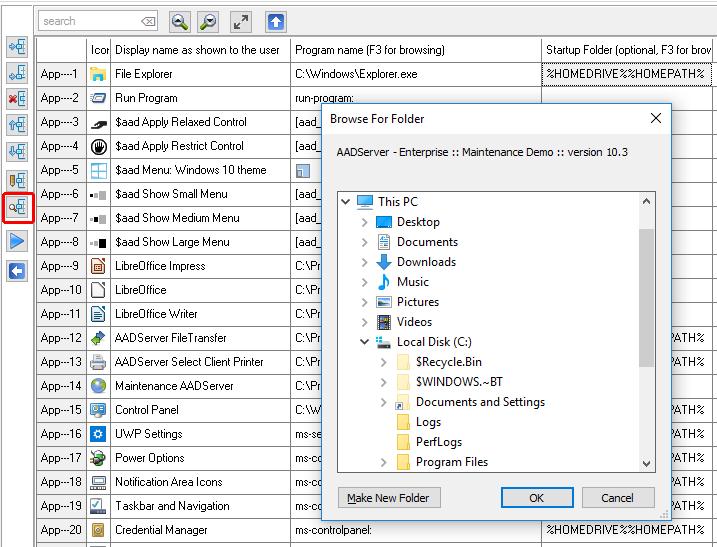Expand the Program Files folder
This screenshot has width=717, height=547.
tap(384, 462)
